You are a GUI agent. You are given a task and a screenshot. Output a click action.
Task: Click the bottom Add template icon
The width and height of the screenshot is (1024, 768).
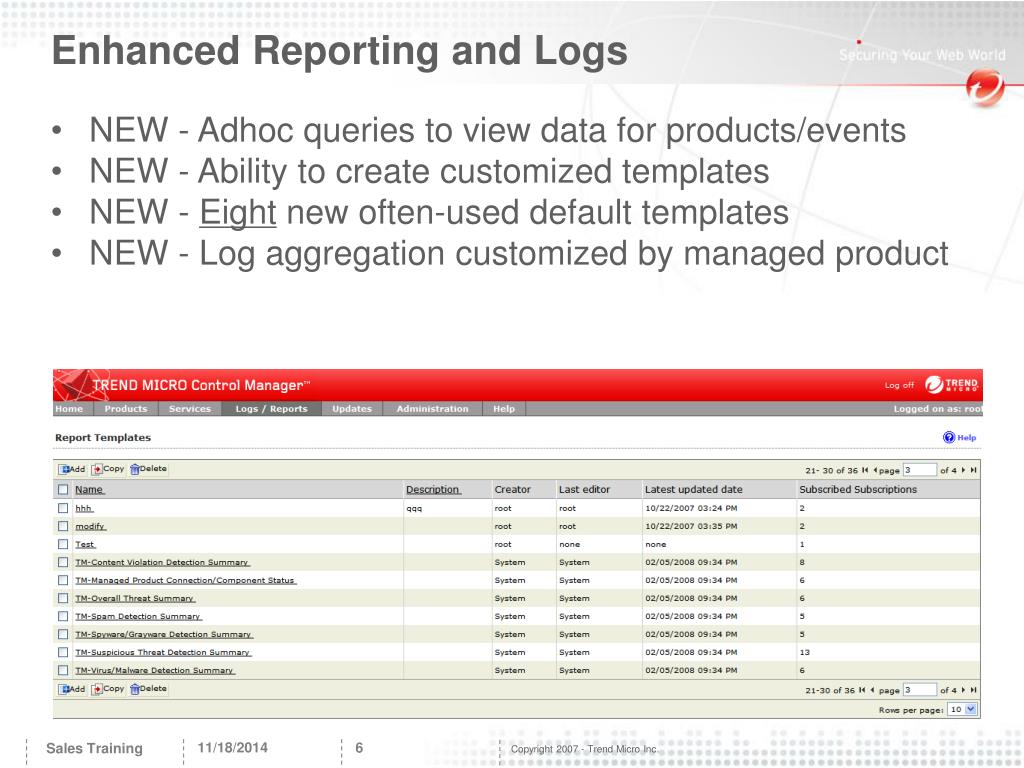tap(65, 689)
